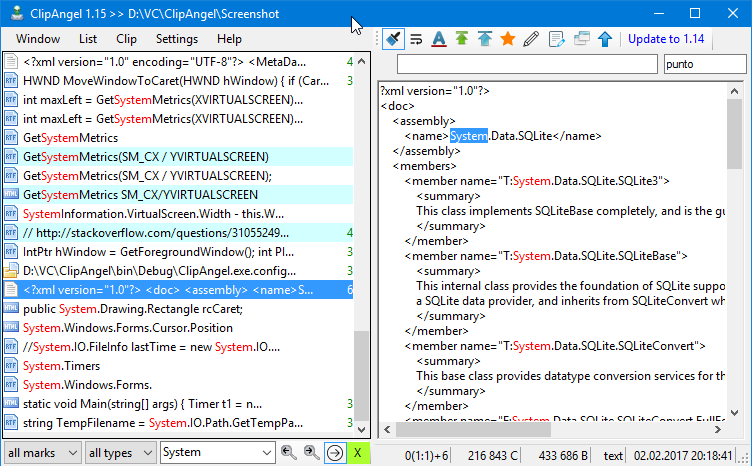Click the blue up arrow toolbar icon

tap(605, 39)
